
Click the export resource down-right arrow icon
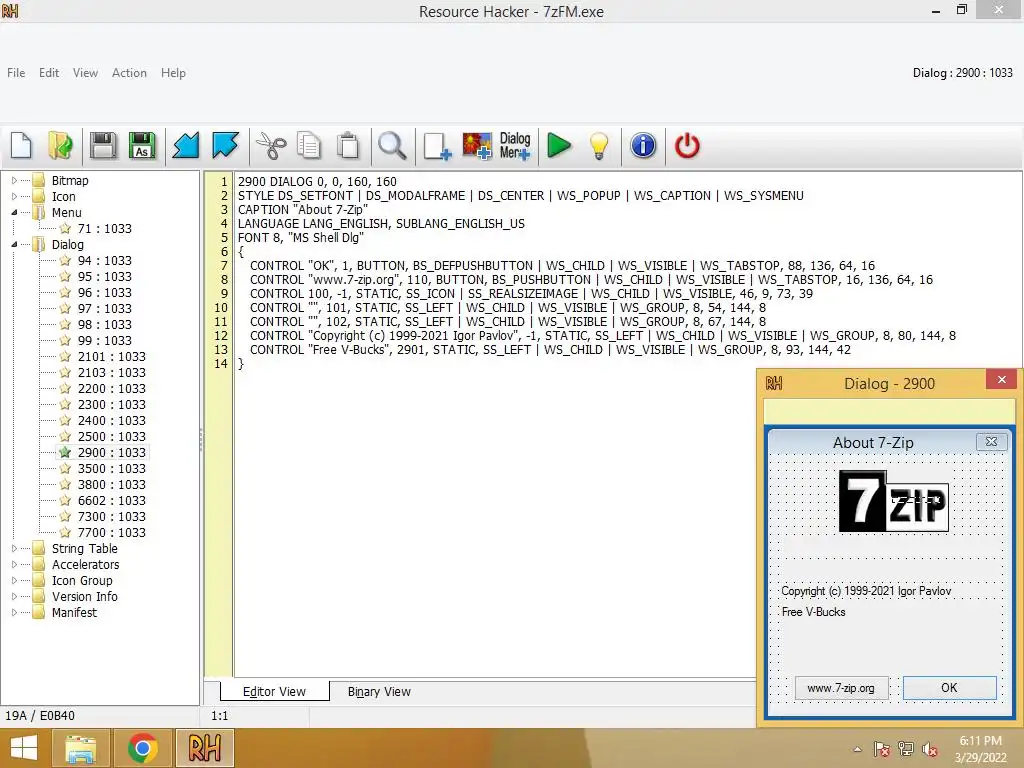coord(225,145)
